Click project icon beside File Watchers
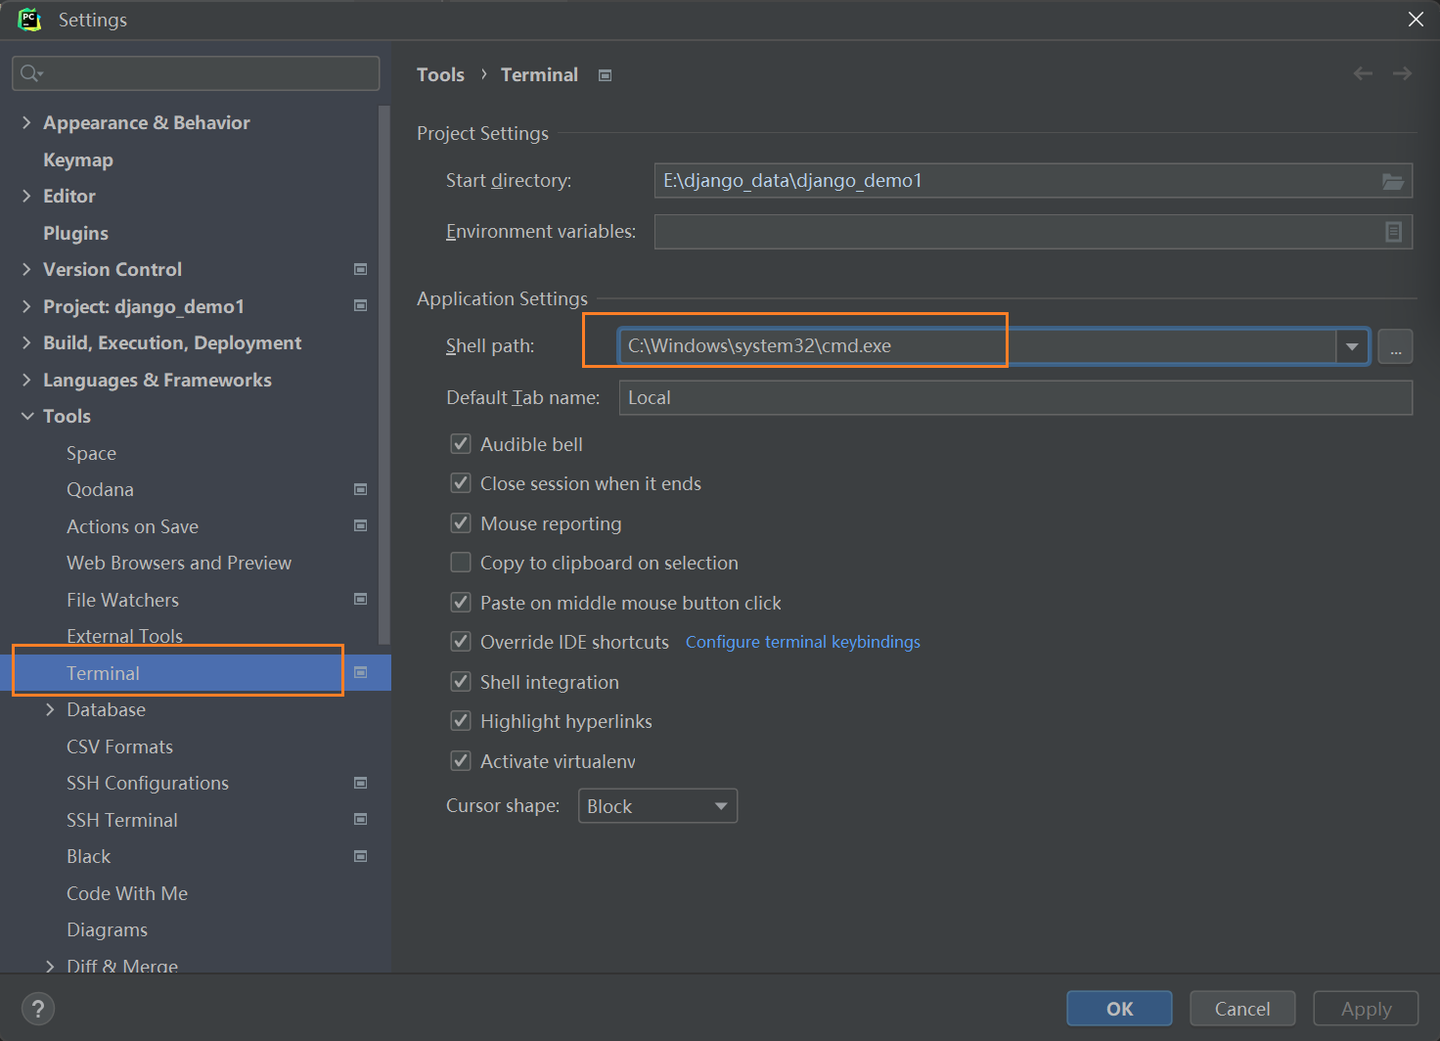The width and height of the screenshot is (1440, 1041). click(361, 599)
